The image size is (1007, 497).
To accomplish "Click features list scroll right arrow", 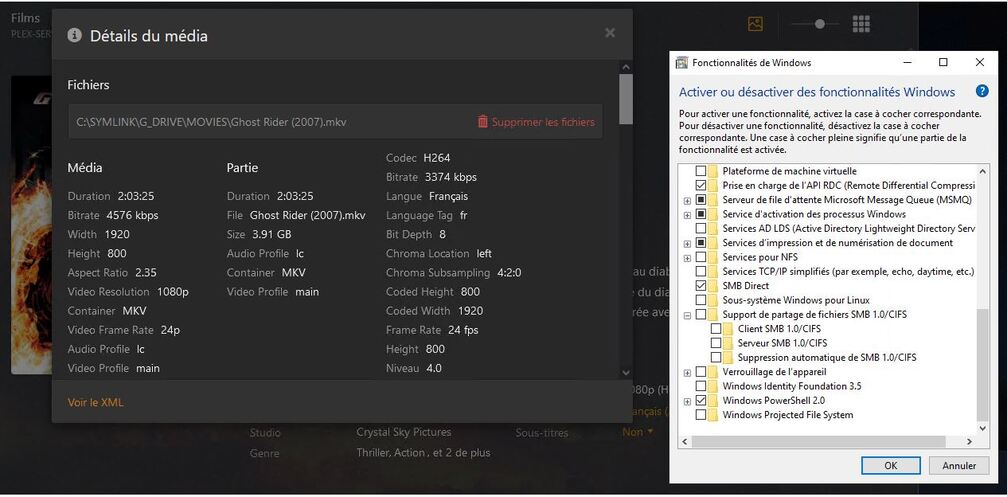I will [970, 442].
